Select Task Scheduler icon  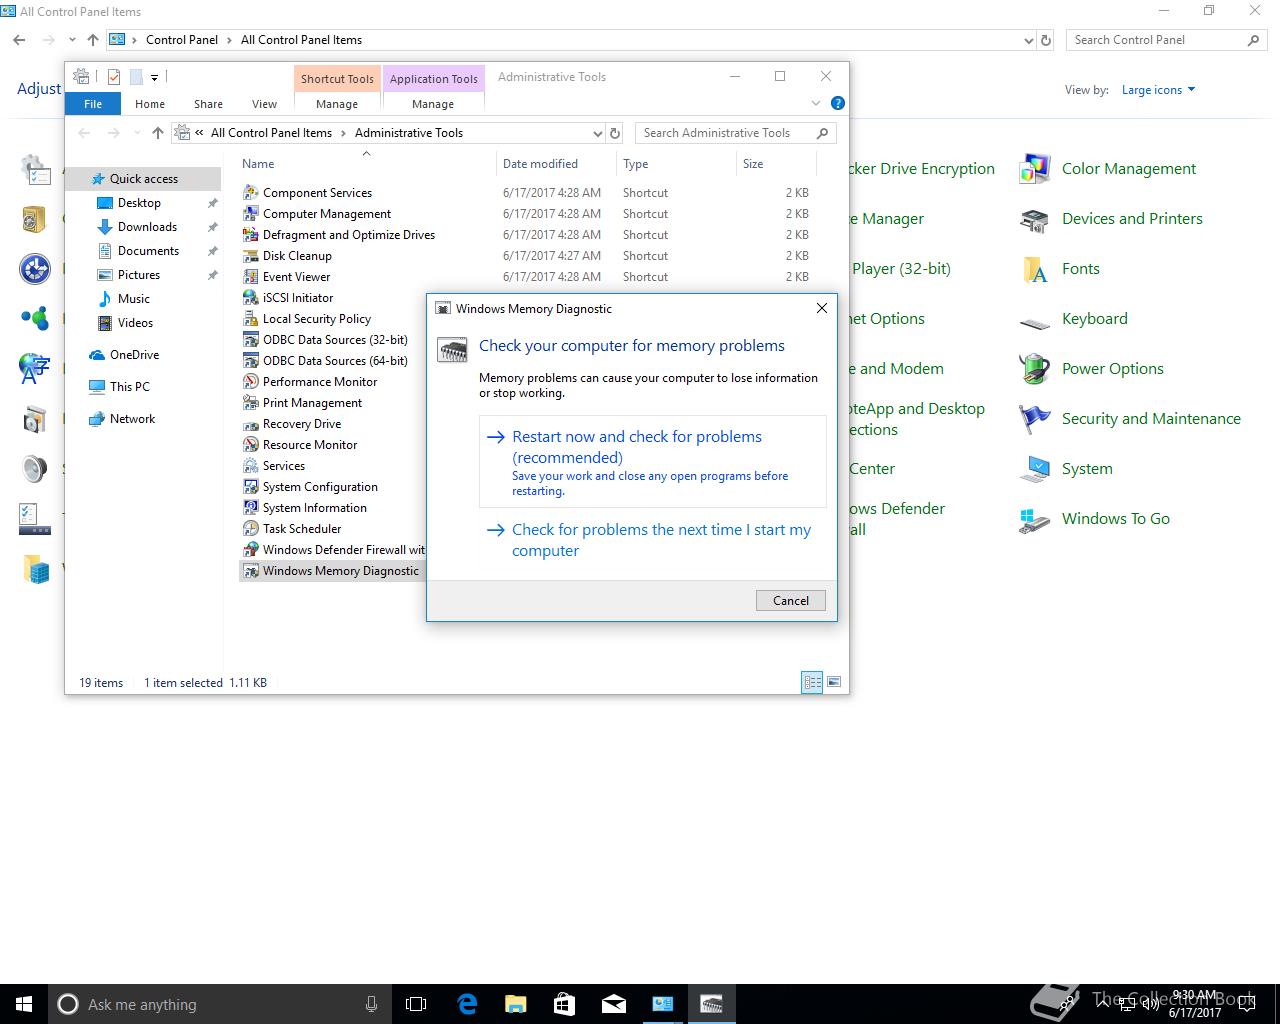tap(251, 528)
